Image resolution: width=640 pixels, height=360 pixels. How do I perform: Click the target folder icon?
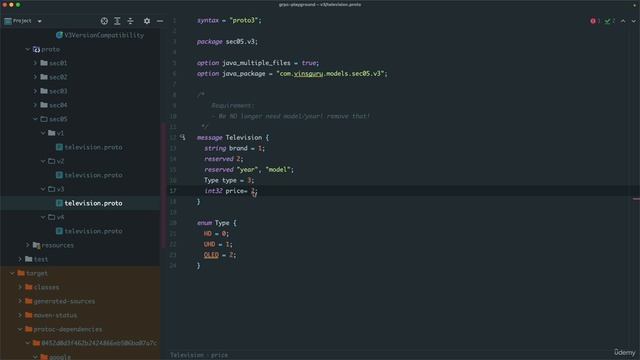[21, 273]
